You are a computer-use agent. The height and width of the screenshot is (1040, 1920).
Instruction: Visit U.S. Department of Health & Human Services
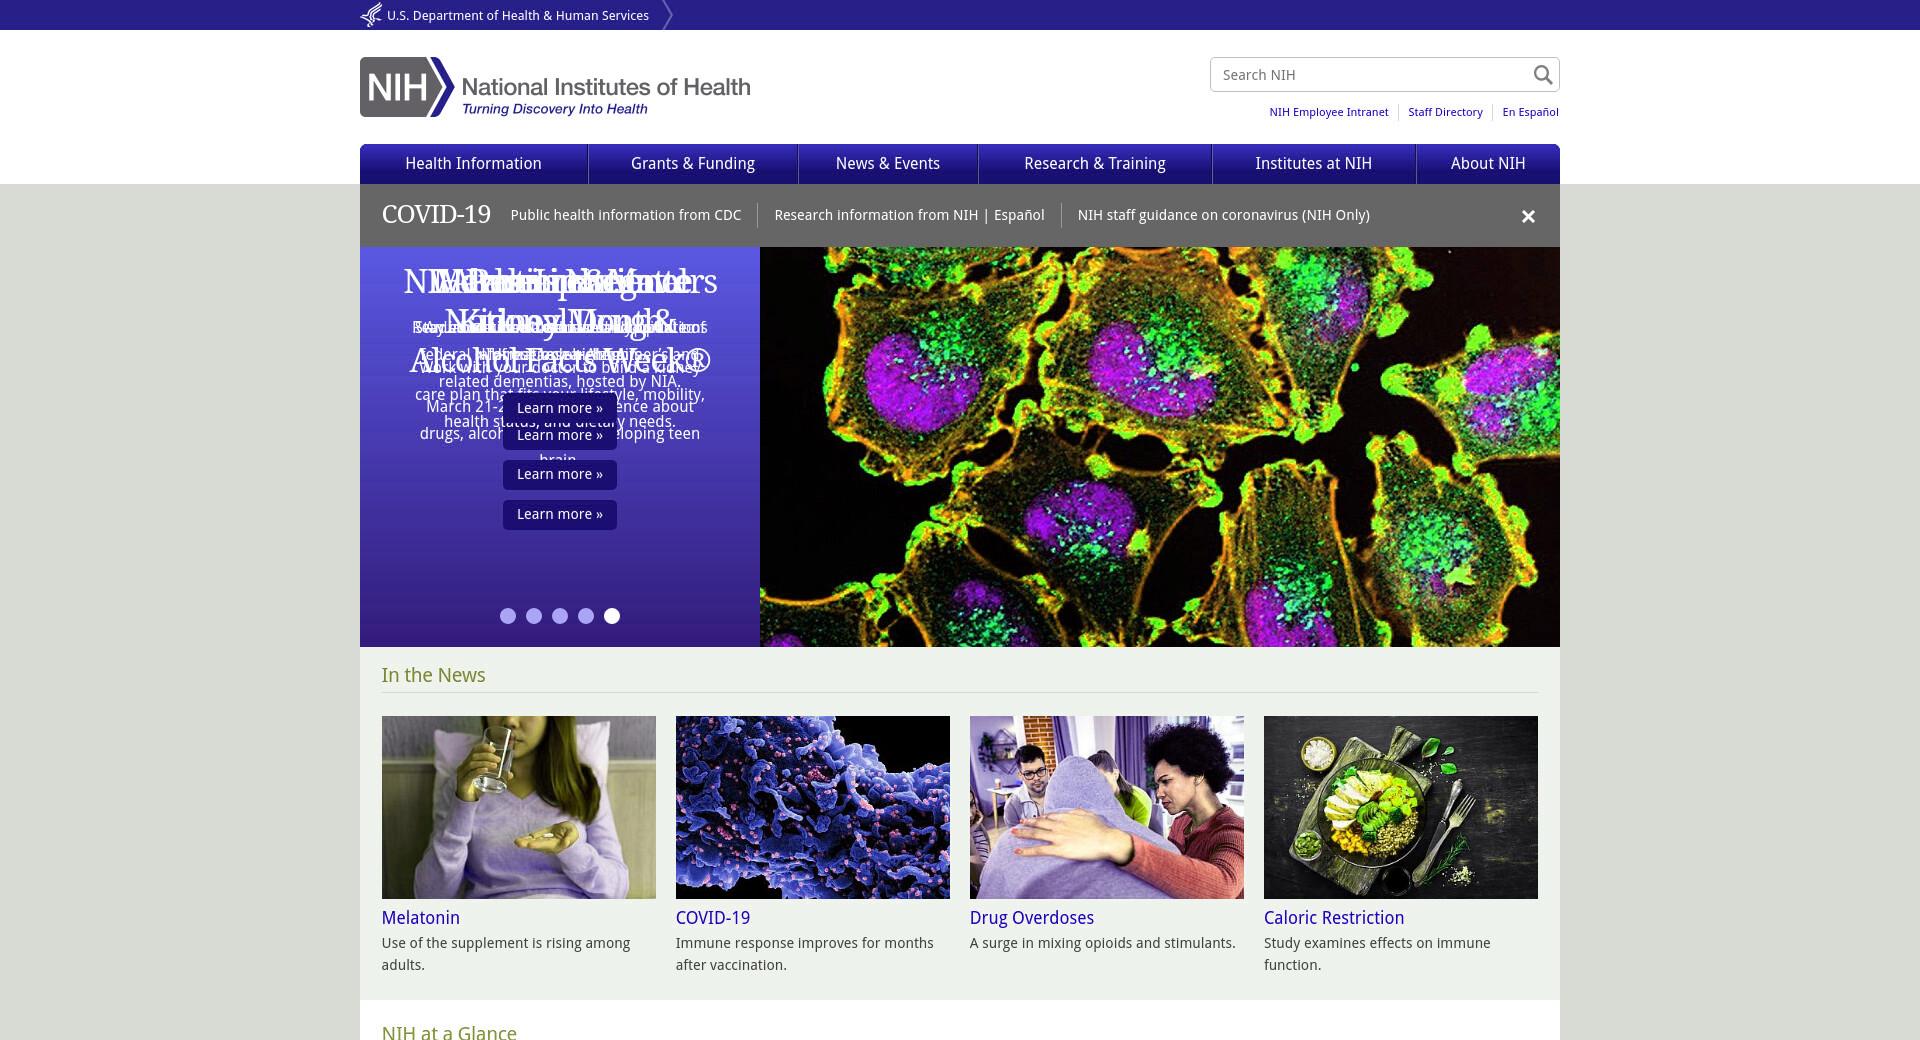pos(518,15)
